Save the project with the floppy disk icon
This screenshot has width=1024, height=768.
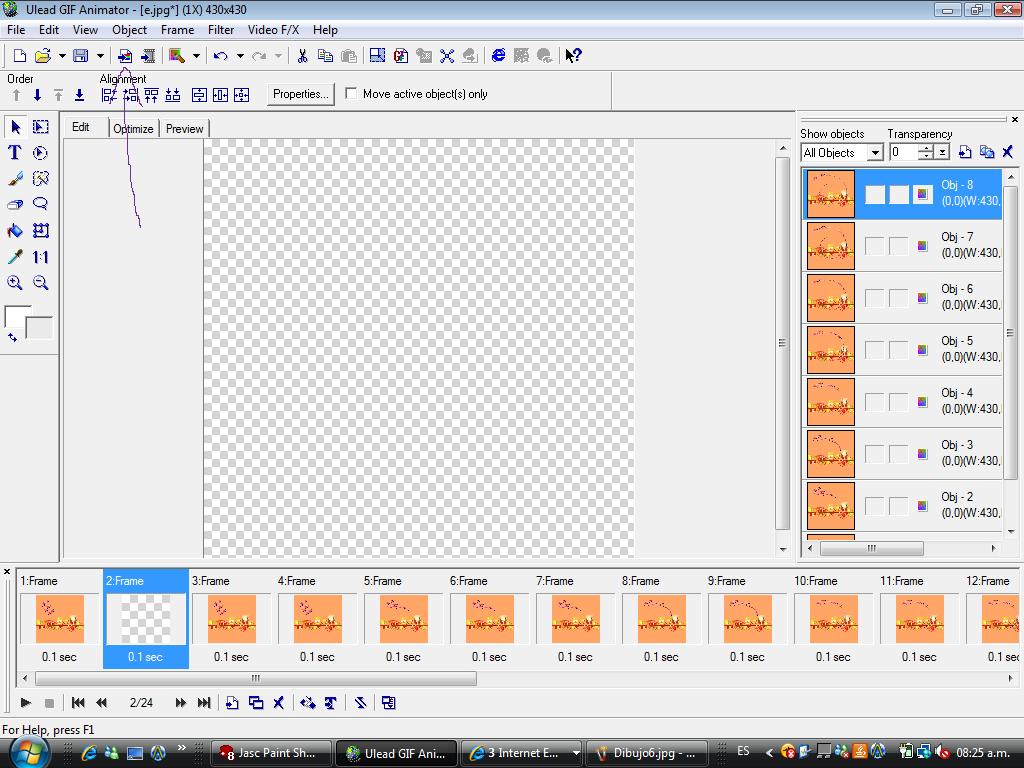[80, 56]
